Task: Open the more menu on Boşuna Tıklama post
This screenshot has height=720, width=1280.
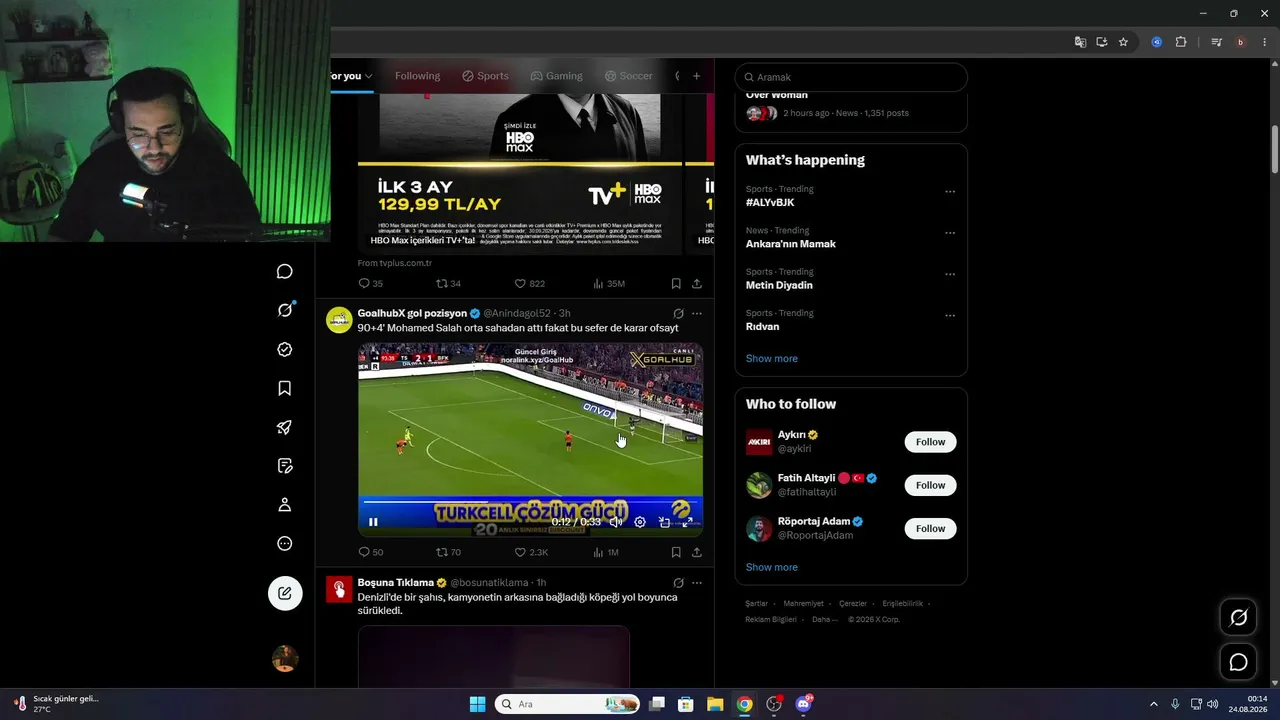Action: click(x=697, y=583)
